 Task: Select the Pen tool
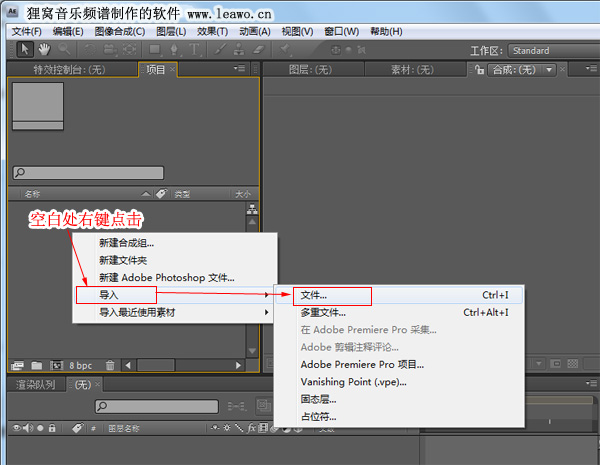coord(174,49)
